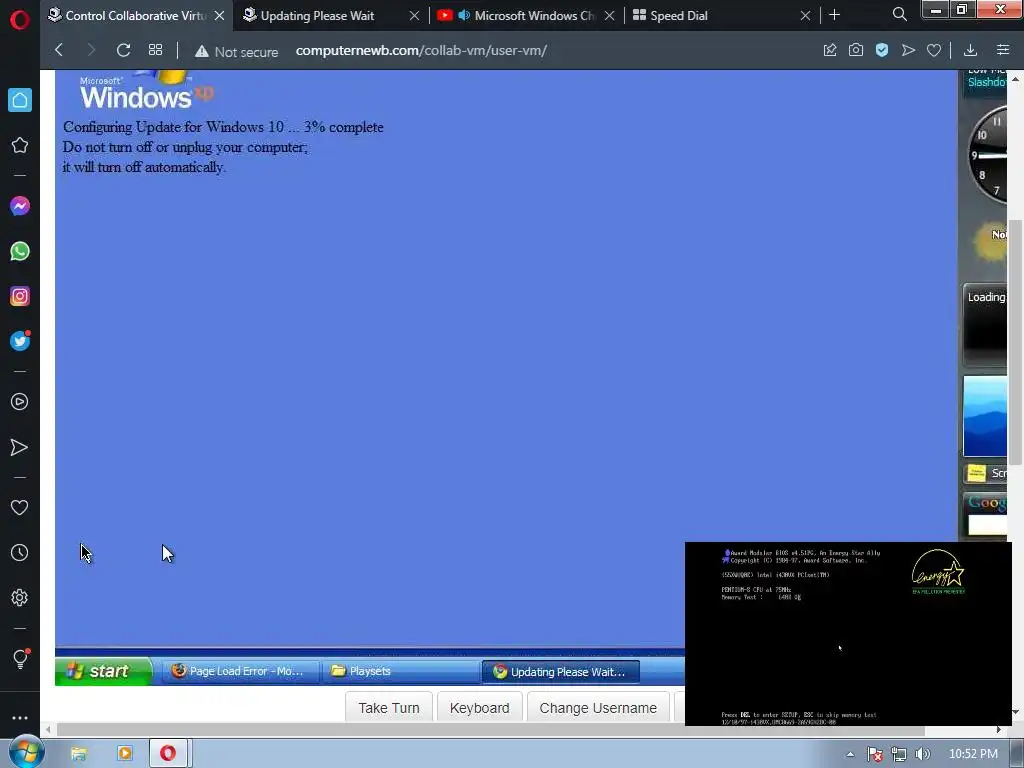Viewport: 1024px width, 768px height.
Task: Select Playsets folder taskbar item in VM
Action: (x=400, y=671)
